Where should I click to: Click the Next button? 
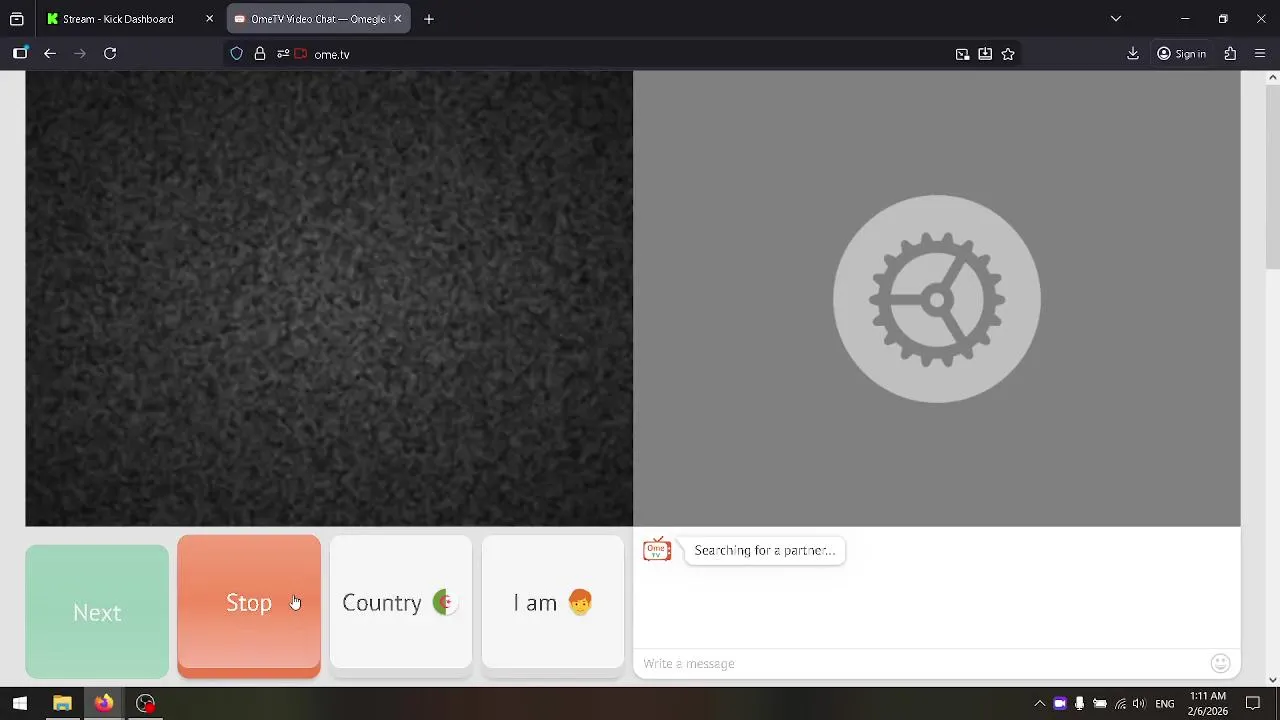pos(97,612)
